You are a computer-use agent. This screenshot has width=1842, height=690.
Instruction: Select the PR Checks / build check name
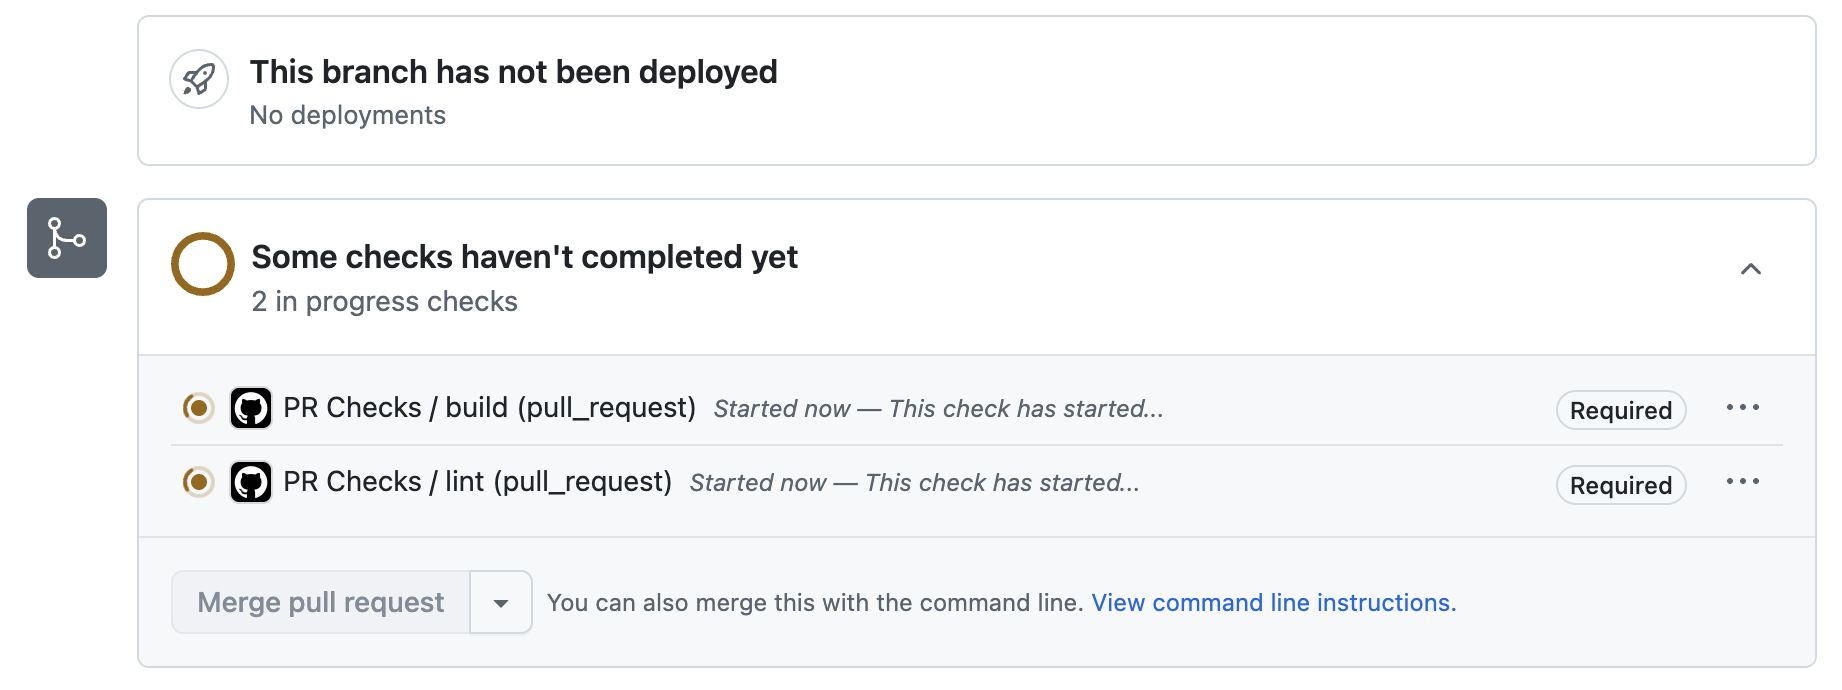pos(489,408)
